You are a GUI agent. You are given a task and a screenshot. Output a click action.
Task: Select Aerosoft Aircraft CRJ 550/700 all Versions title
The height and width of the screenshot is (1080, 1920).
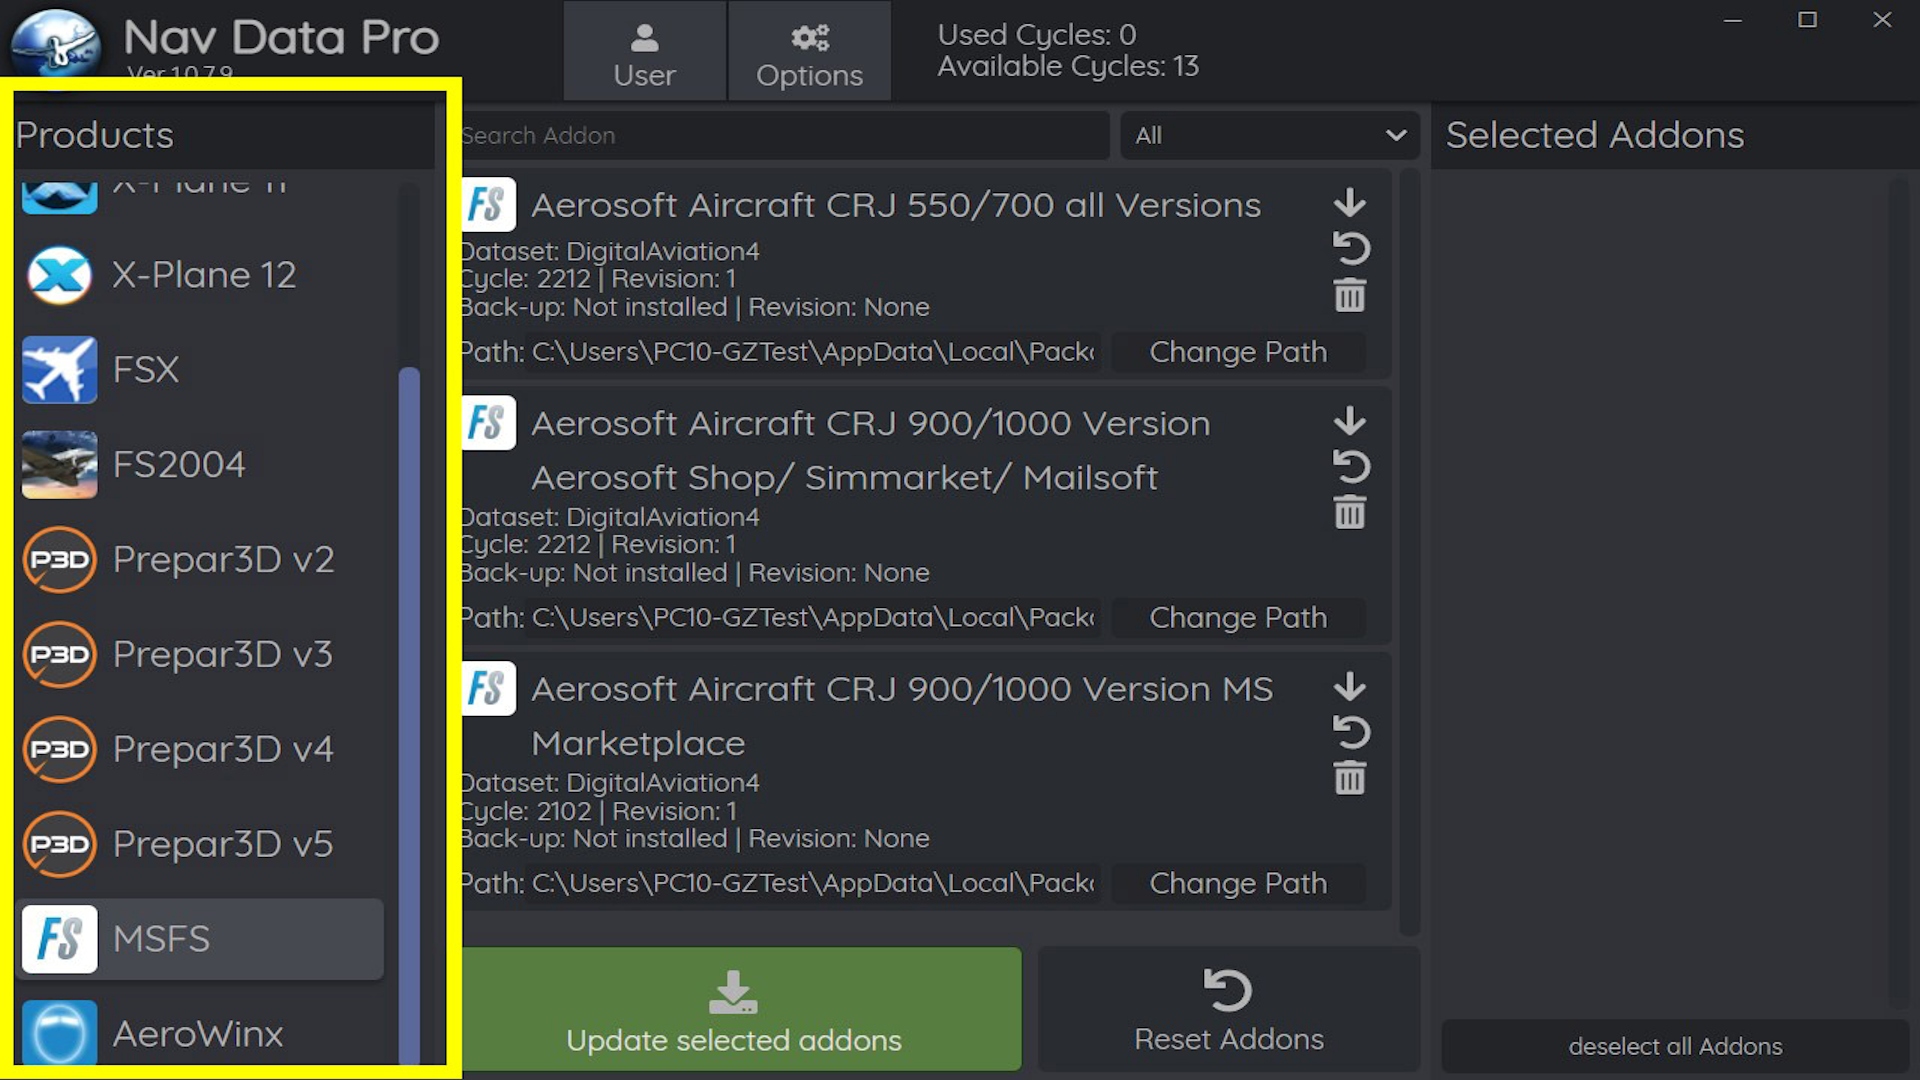coord(896,205)
